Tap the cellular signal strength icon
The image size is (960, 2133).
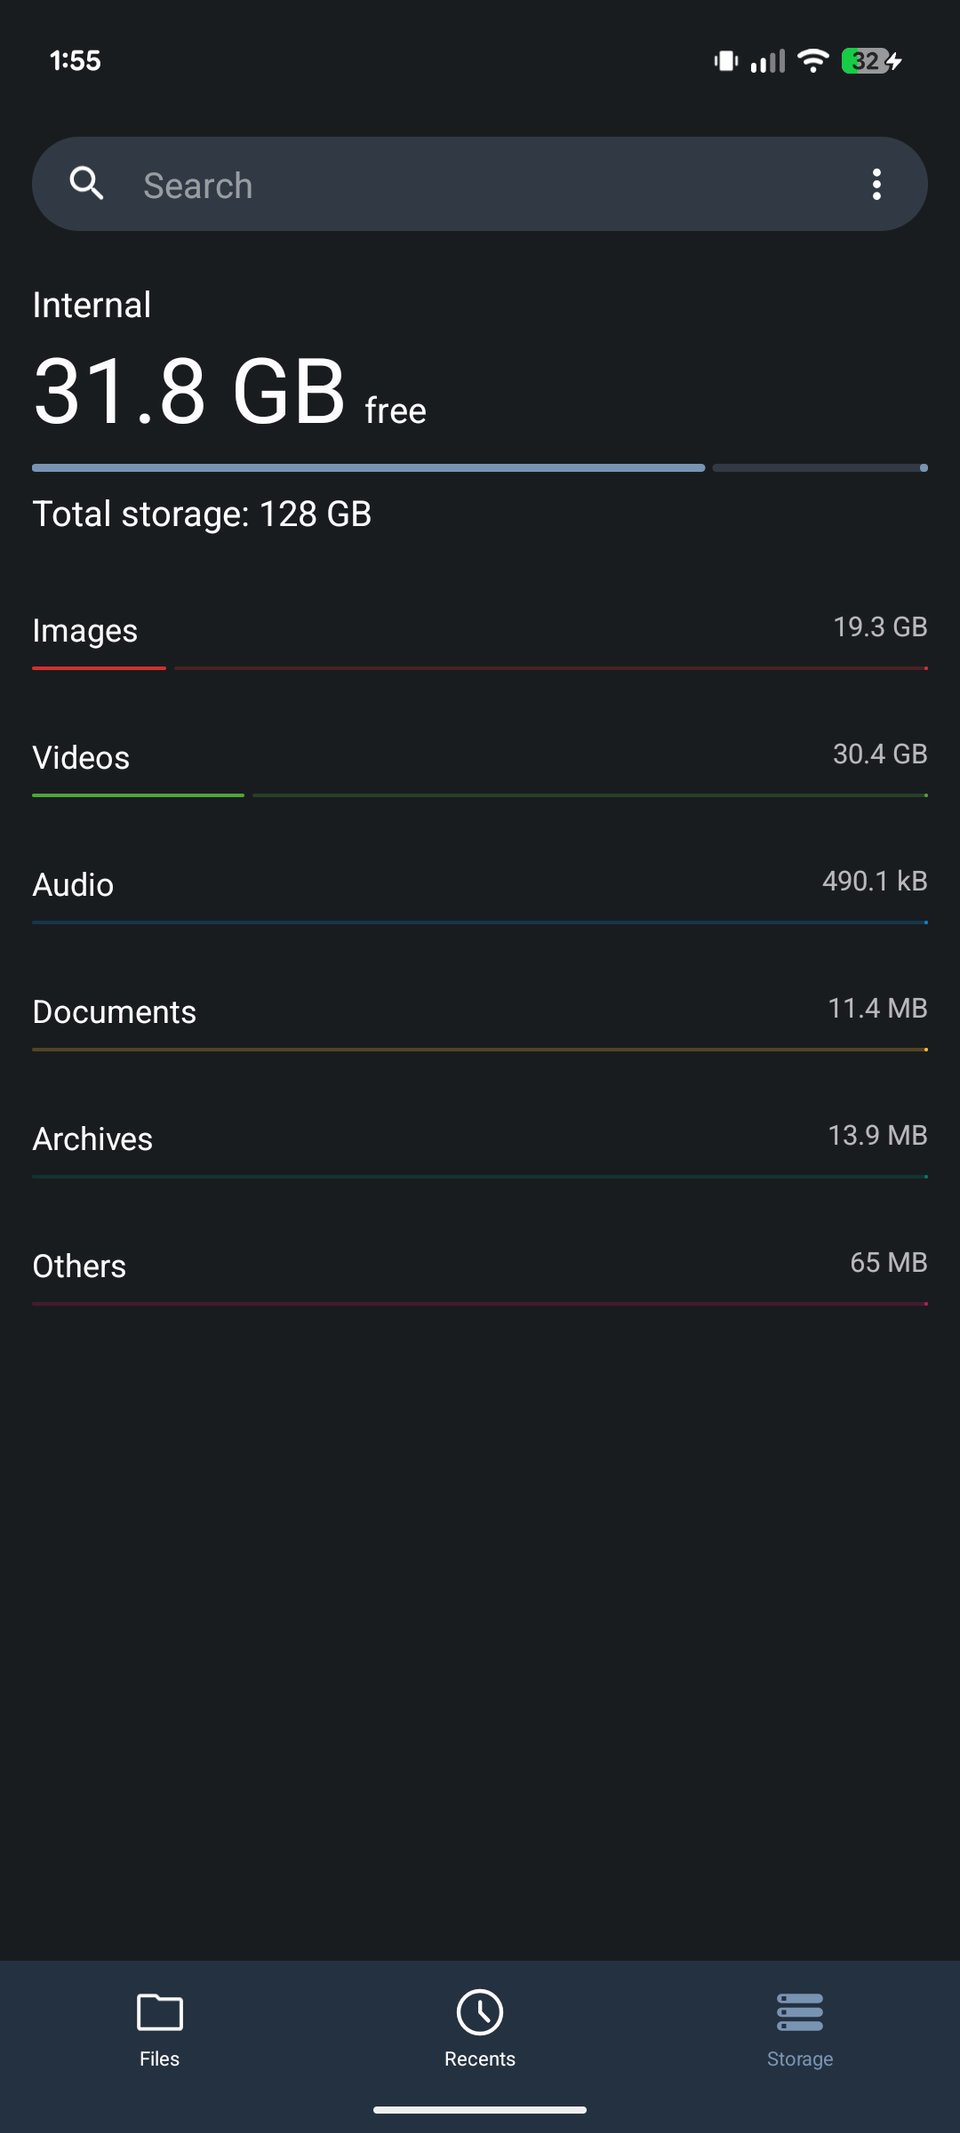pos(768,61)
